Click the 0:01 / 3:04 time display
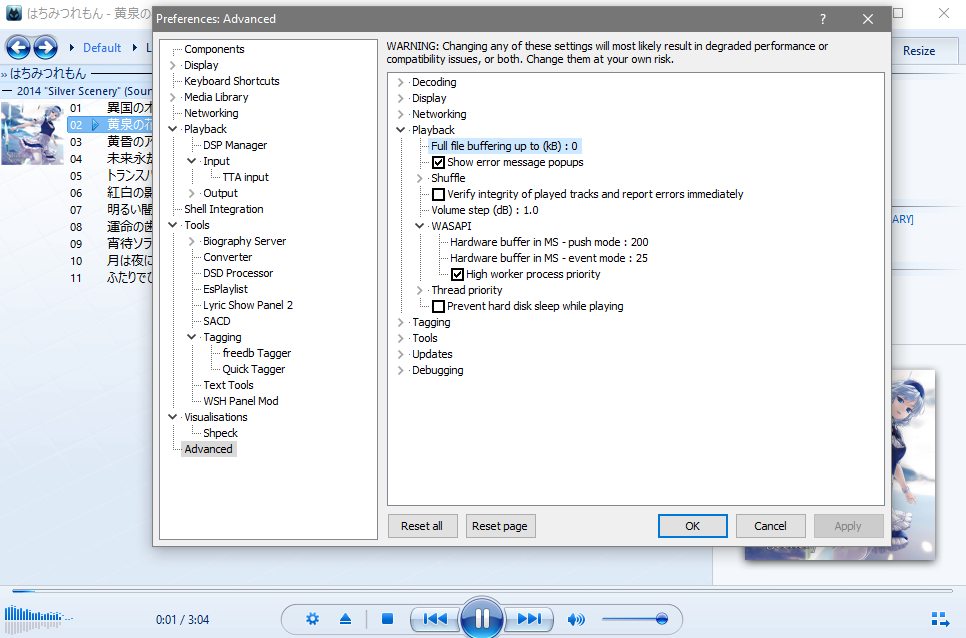This screenshot has height=638, width=966. (182, 620)
